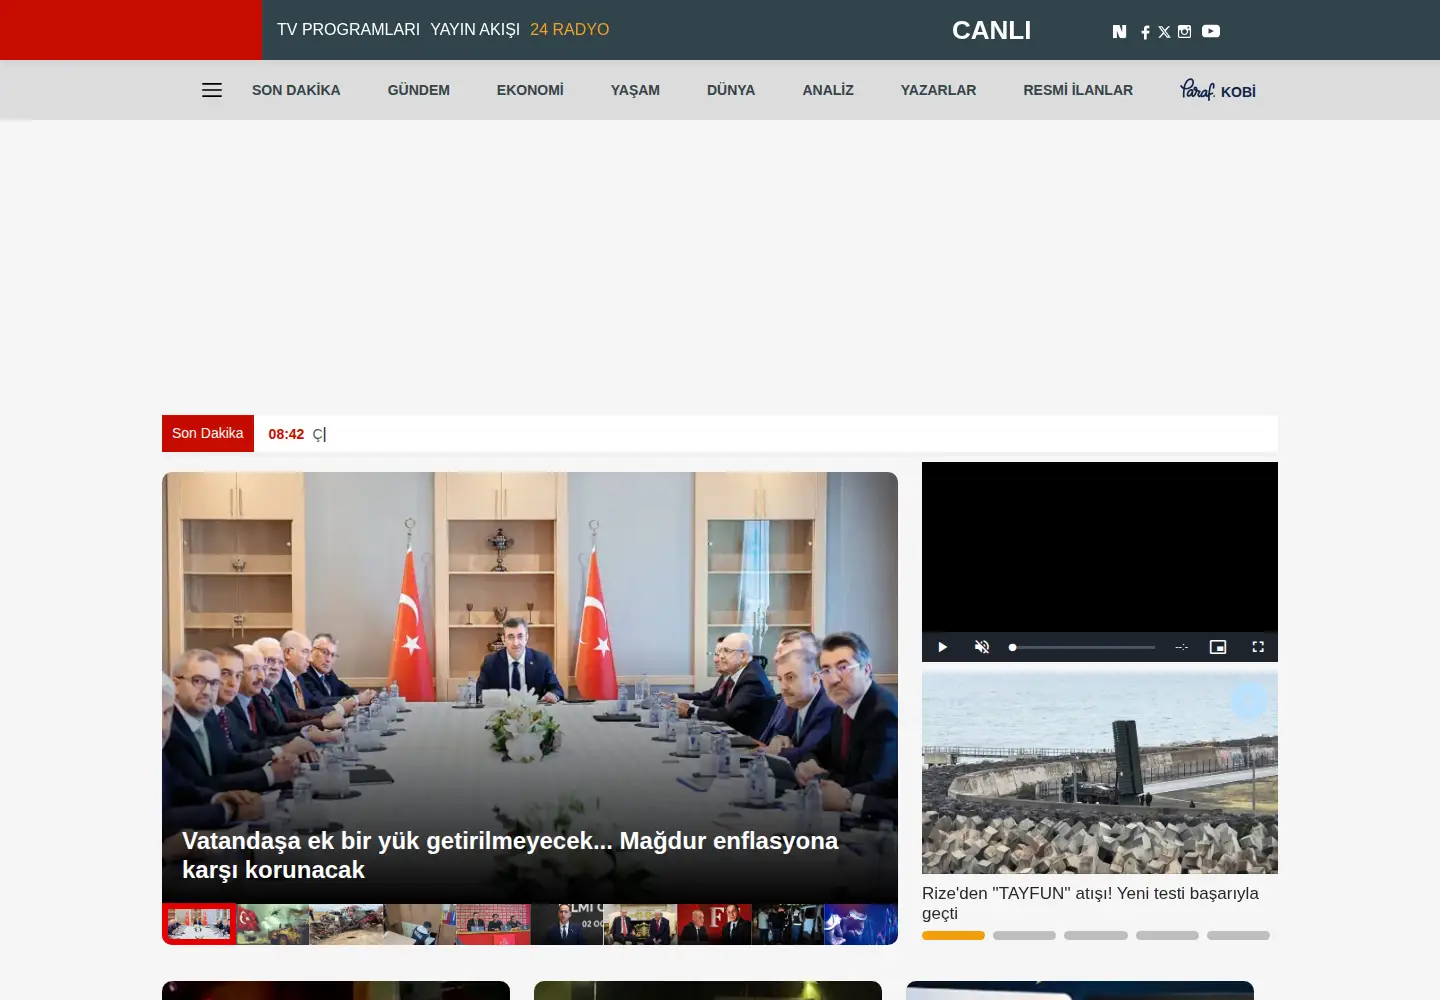1440x1000 pixels.
Task: Switch video player to fullscreen
Action: point(1258,647)
